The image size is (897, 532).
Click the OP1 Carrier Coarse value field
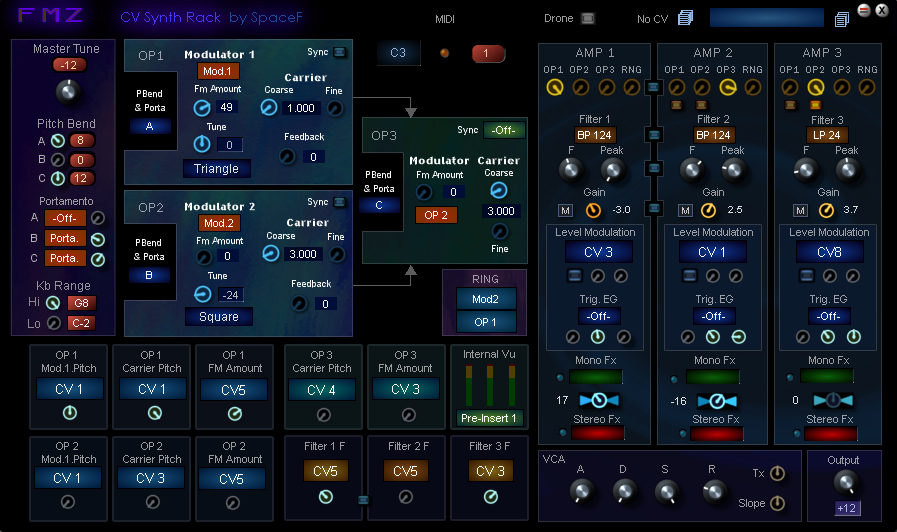[x=301, y=108]
